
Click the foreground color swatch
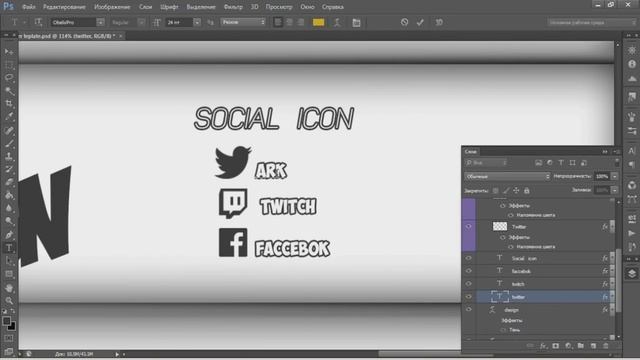[x=7, y=321]
